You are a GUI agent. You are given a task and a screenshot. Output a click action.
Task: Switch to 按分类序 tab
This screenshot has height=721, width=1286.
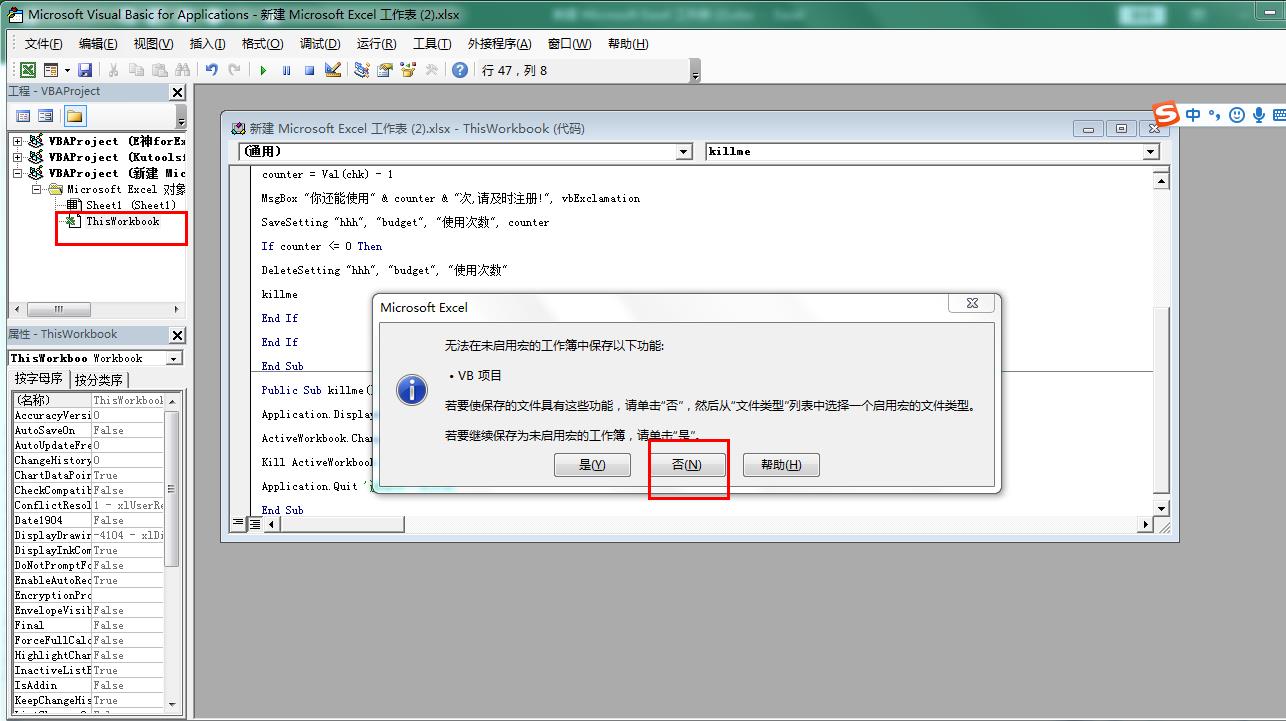(99, 379)
